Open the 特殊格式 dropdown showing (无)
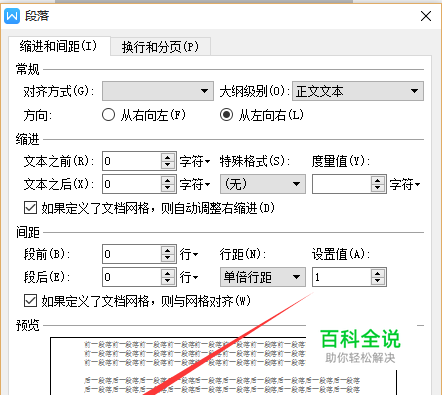 click(263, 184)
